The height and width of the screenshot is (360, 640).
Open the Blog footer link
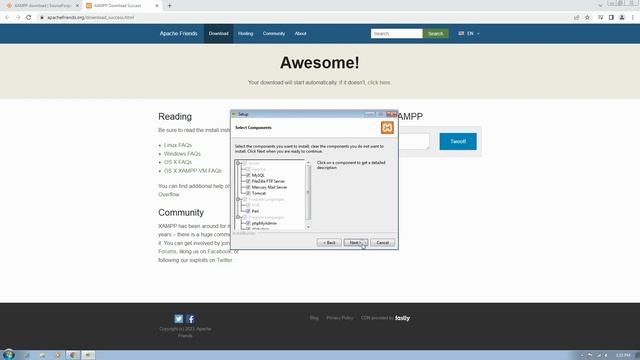tap(314, 318)
